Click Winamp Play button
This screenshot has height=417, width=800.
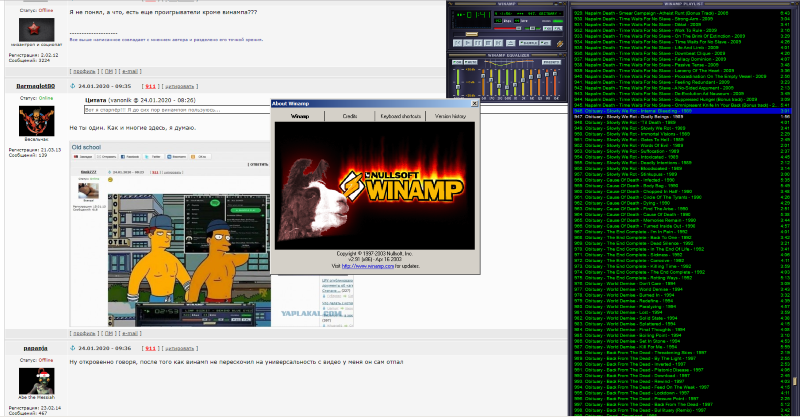pyautogui.click(x=467, y=43)
